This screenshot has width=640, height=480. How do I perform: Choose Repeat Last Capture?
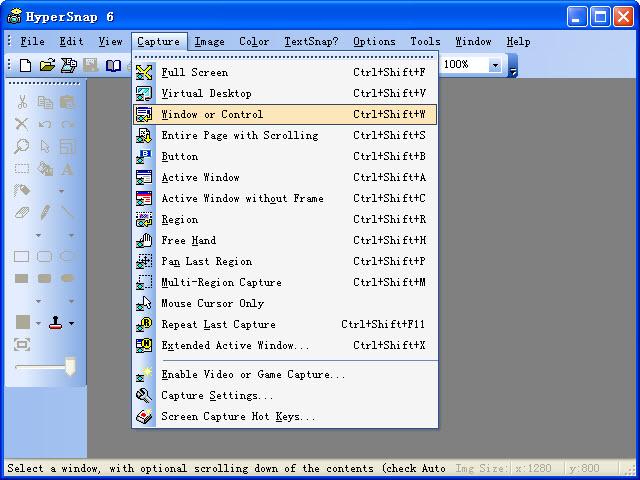285,324
